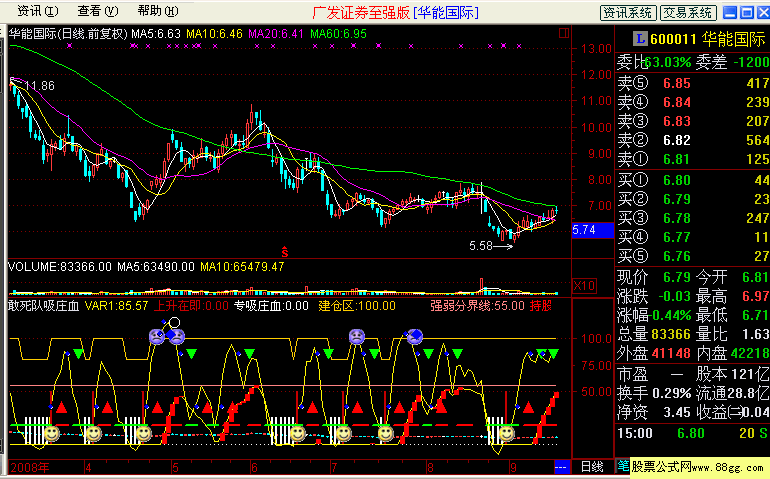
Task: Click the VAR1:85.57 indicator value
Action: (x=116, y=306)
